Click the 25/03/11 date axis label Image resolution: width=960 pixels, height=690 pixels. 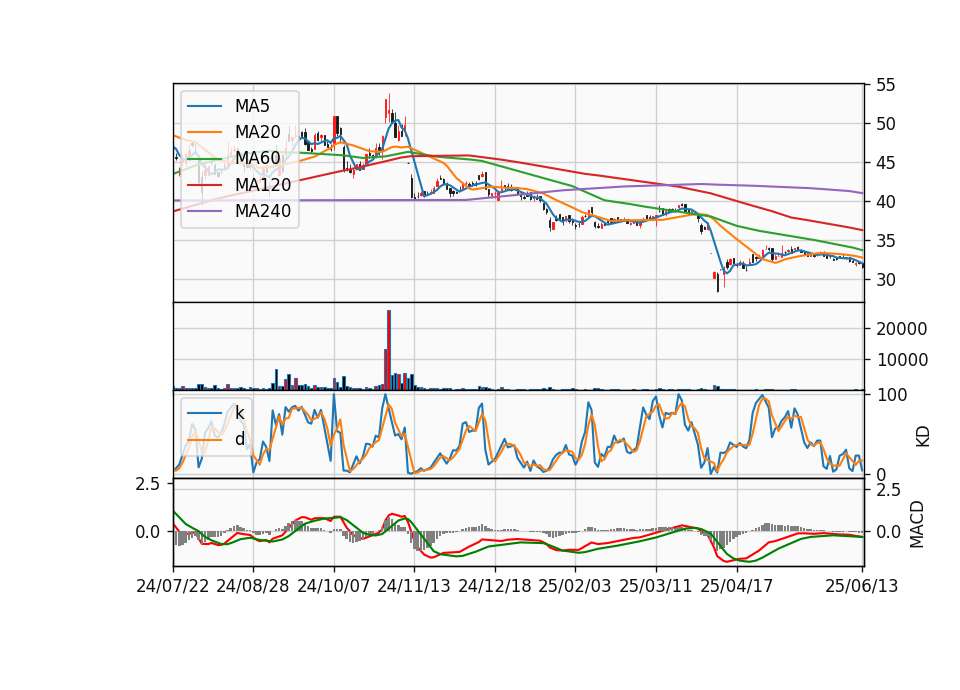656,586
